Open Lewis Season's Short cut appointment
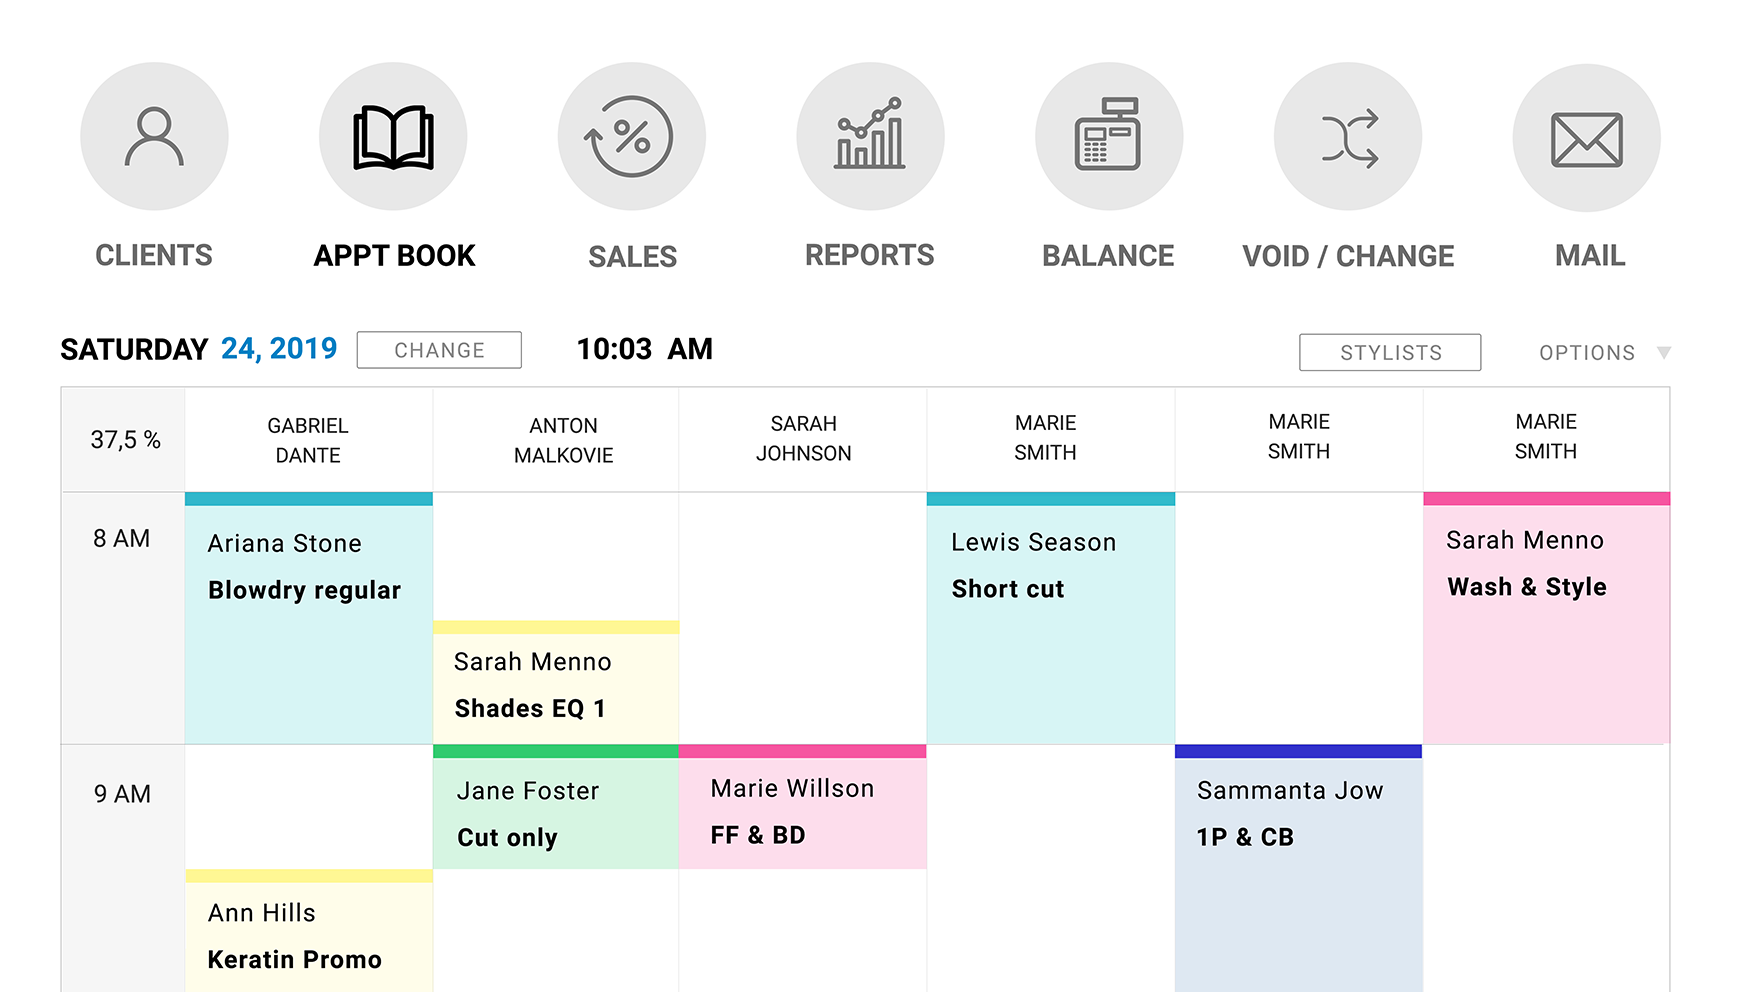The image size is (1745, 992). [x=1050, y=620]
